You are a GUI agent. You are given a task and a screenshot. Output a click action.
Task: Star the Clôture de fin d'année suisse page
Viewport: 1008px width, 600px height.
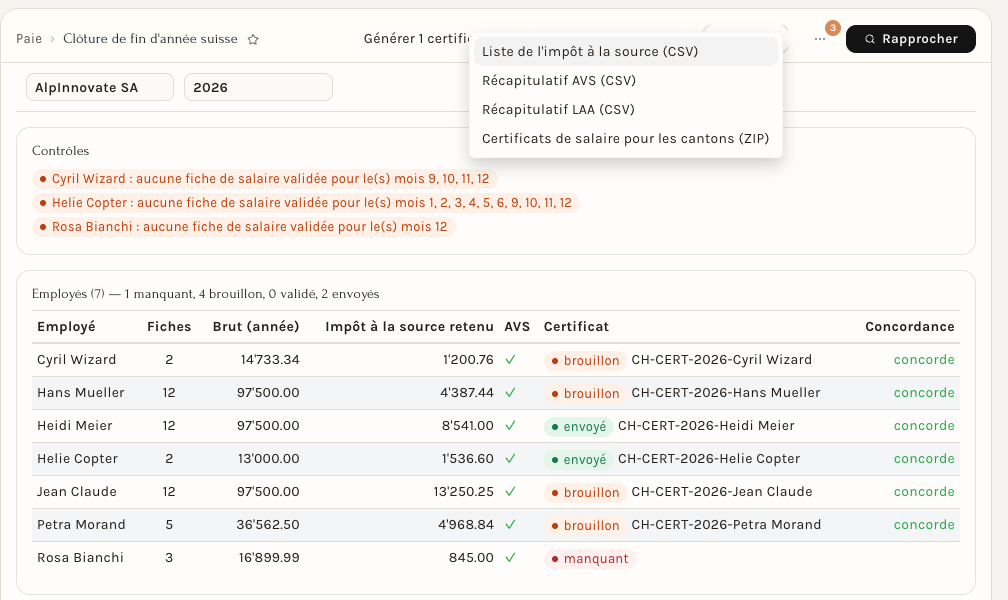coord(253,39)
